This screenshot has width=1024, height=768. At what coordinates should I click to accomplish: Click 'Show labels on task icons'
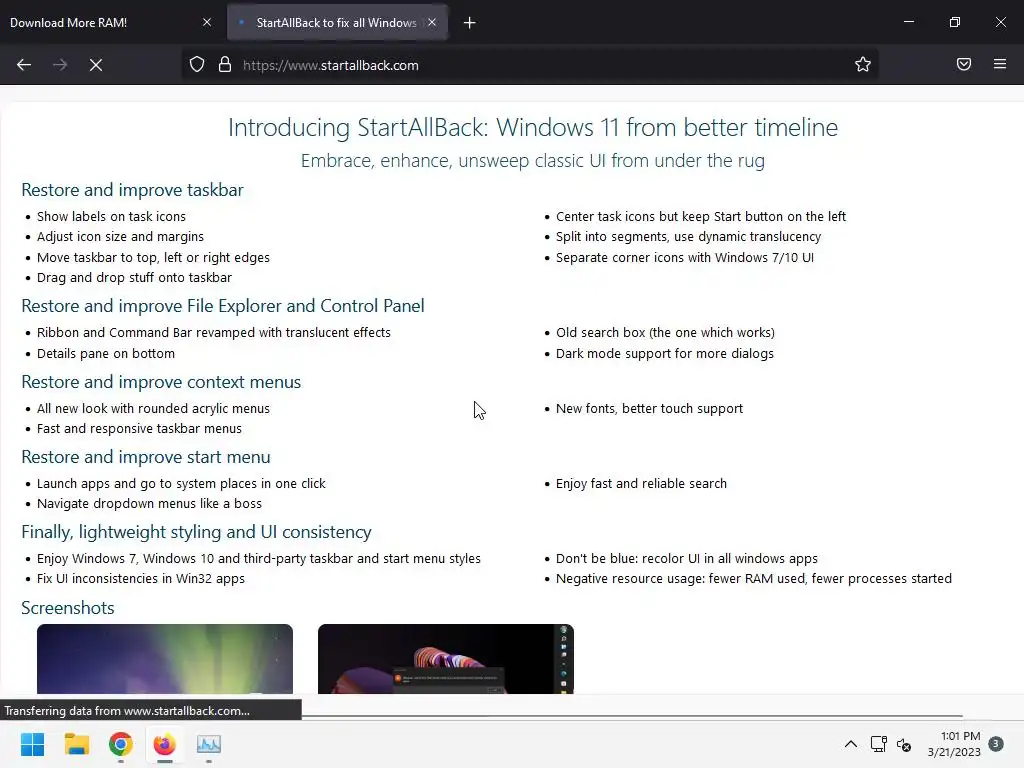tap(111, 216)
